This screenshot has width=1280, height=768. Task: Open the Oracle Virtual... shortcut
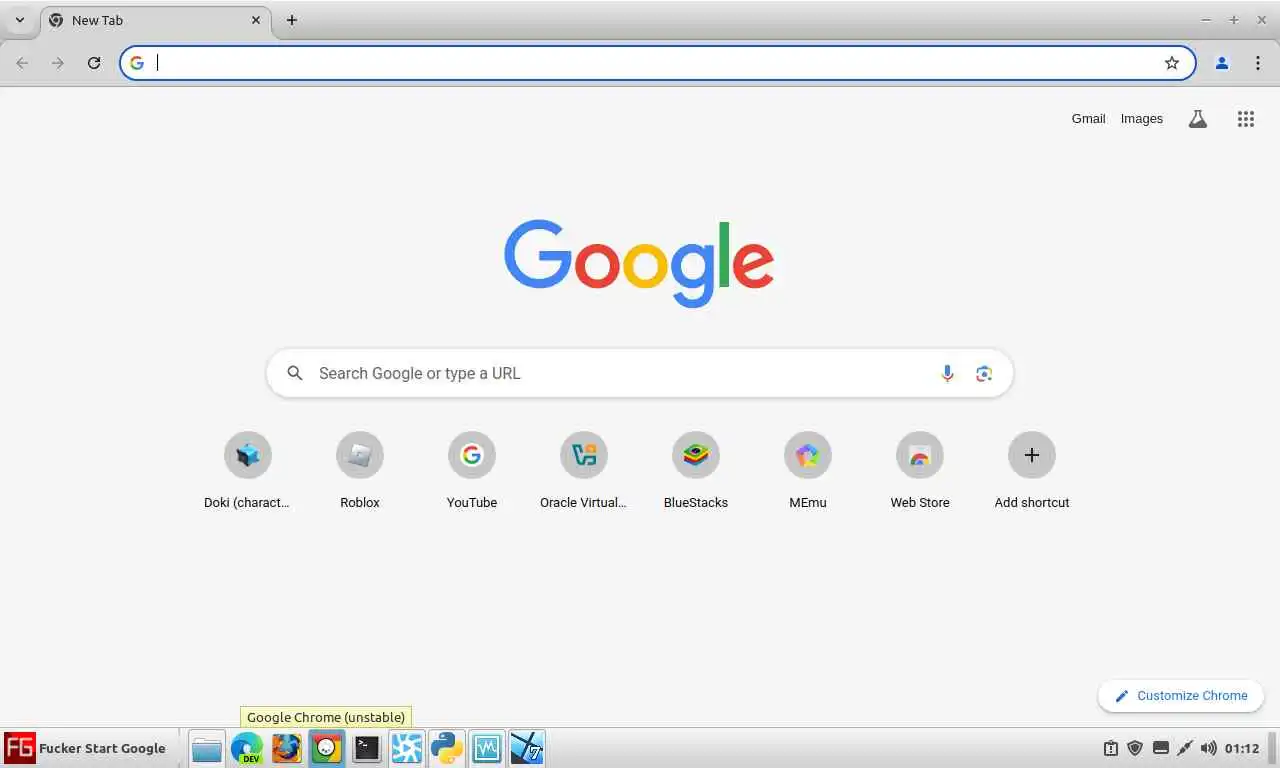[x=584, y=471]
